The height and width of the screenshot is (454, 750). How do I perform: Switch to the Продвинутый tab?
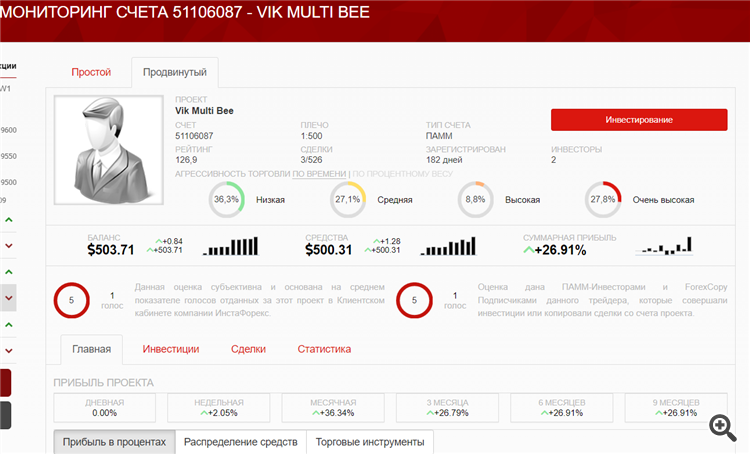coord(175,72)
